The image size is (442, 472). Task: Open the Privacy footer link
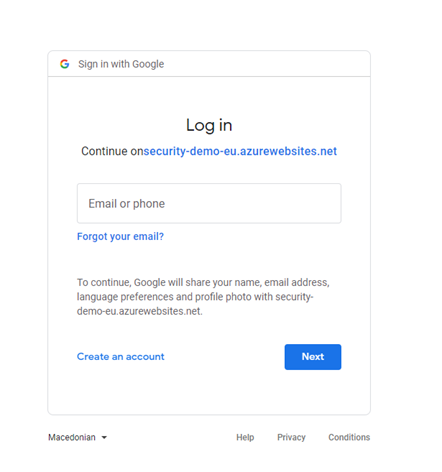click(x=291, y=437)
